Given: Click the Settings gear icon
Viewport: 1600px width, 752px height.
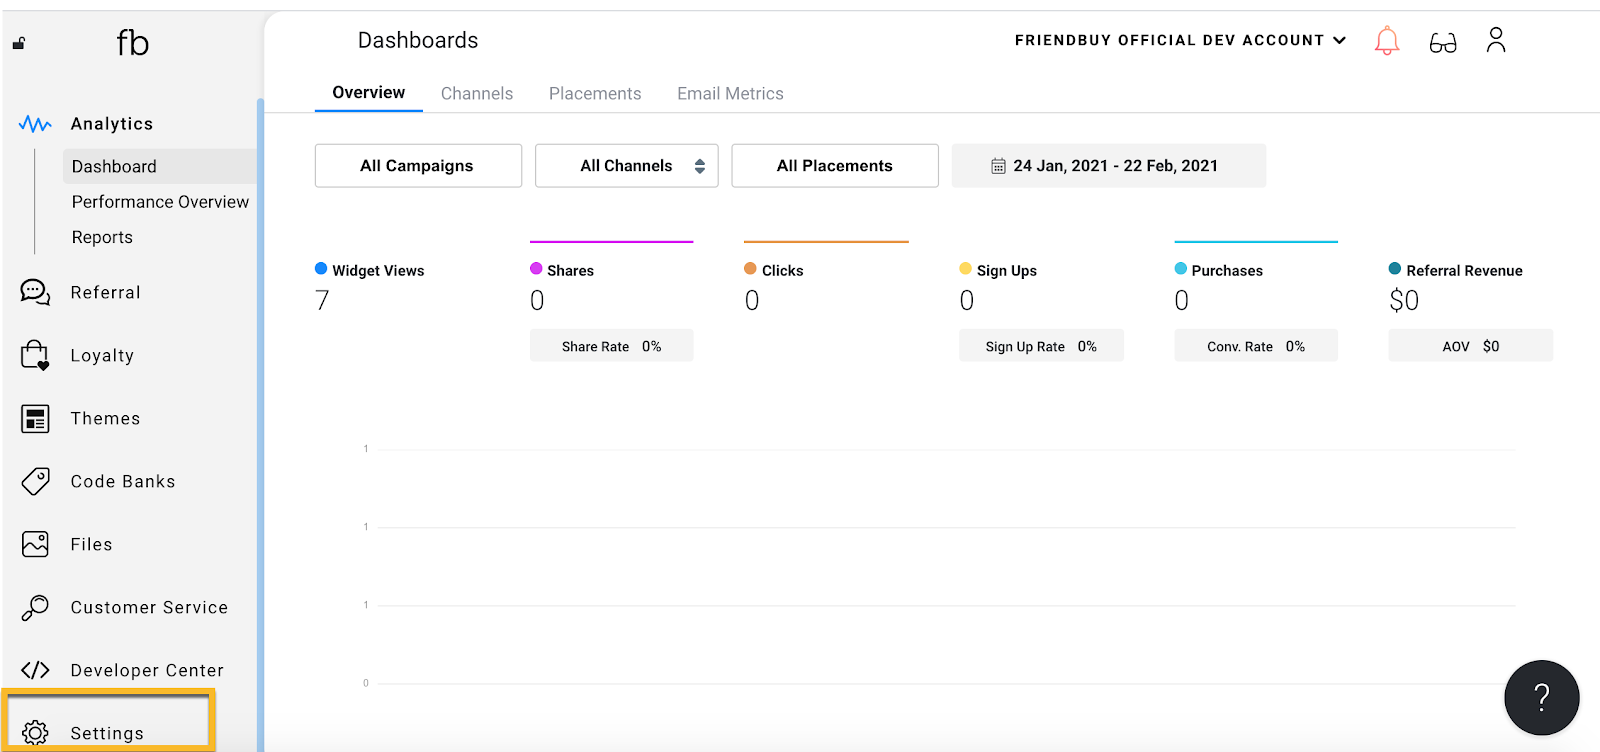Looking at the screenshot, I should [x=35, y=733].
